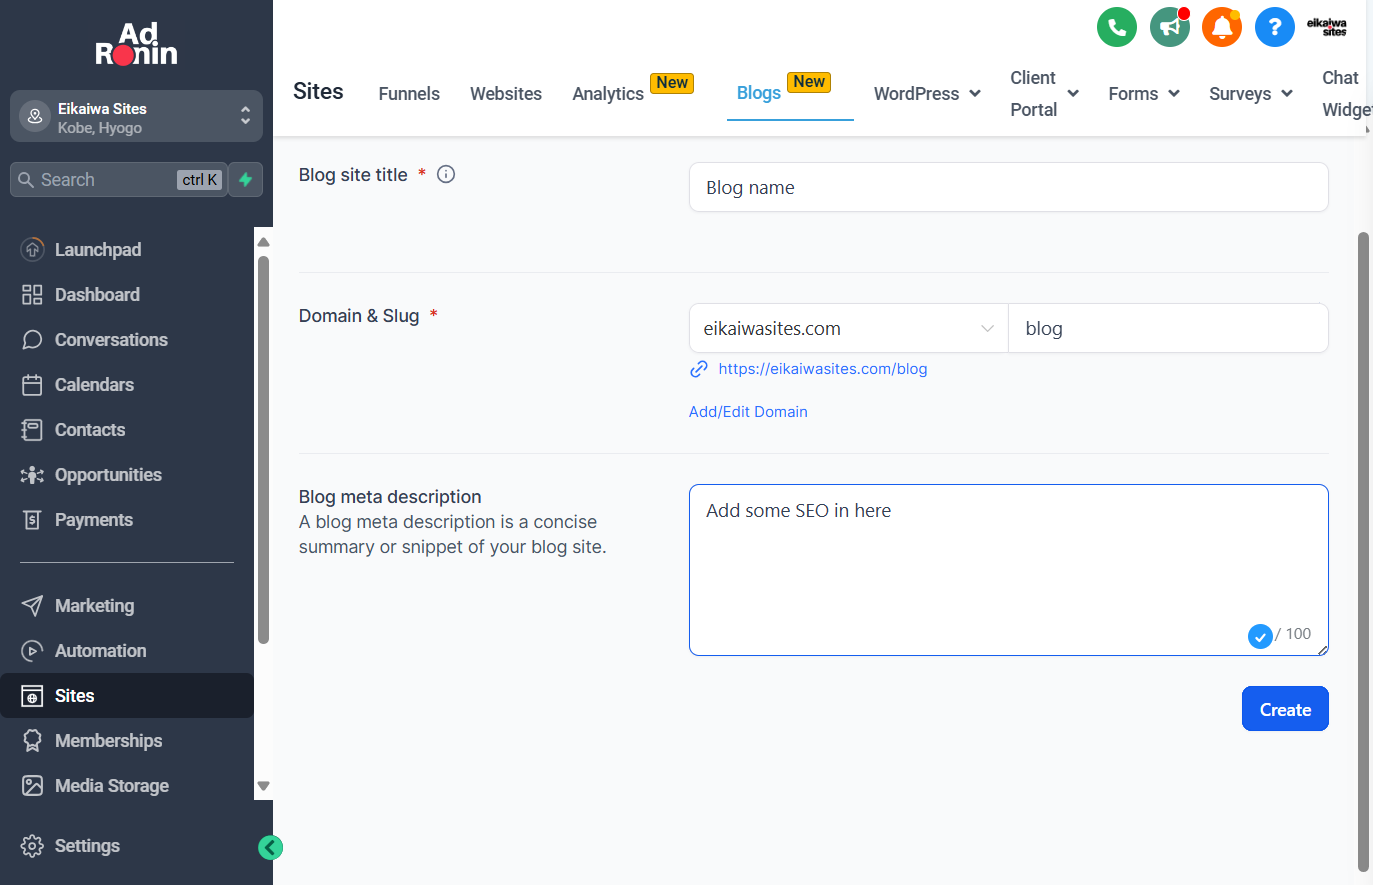The height and width of the screenshot is (885, 1373).
Task: Click info icon next to Blog site title
Action: 447,174
